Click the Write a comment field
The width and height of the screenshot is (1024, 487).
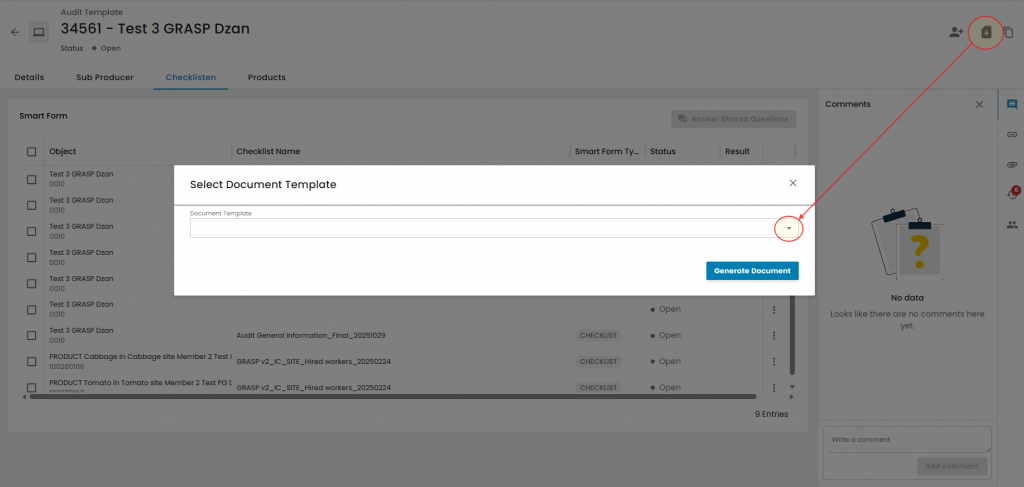coord(906,440)
